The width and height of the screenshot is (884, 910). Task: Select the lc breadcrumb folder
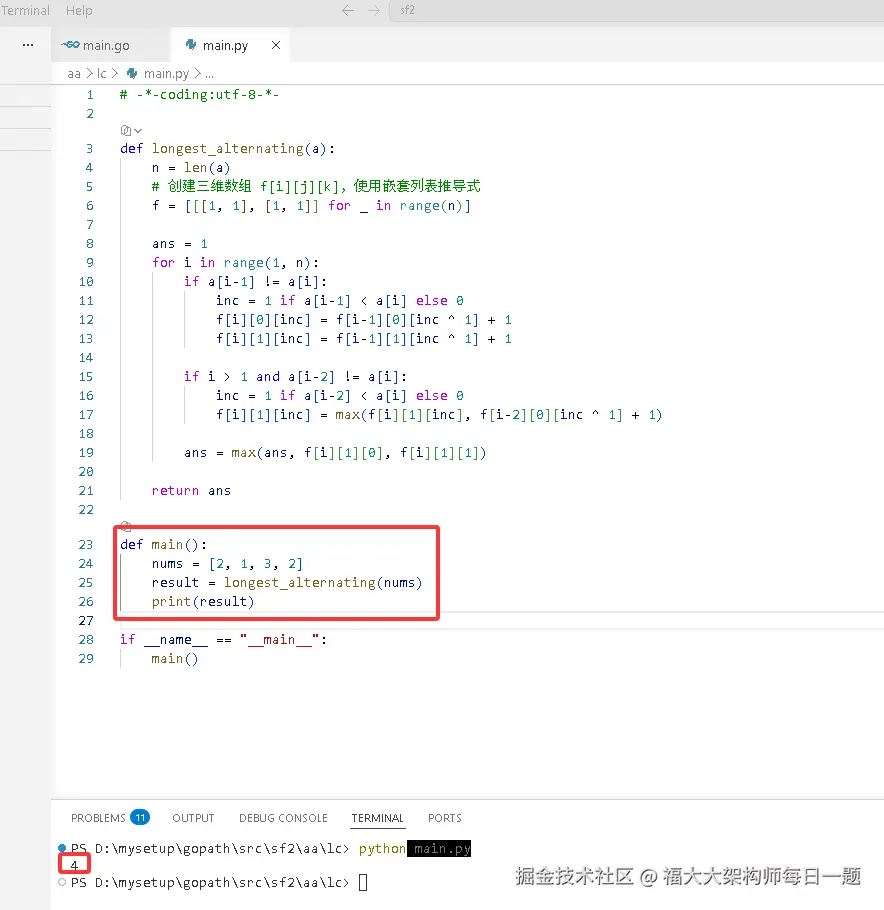[102, 74]
